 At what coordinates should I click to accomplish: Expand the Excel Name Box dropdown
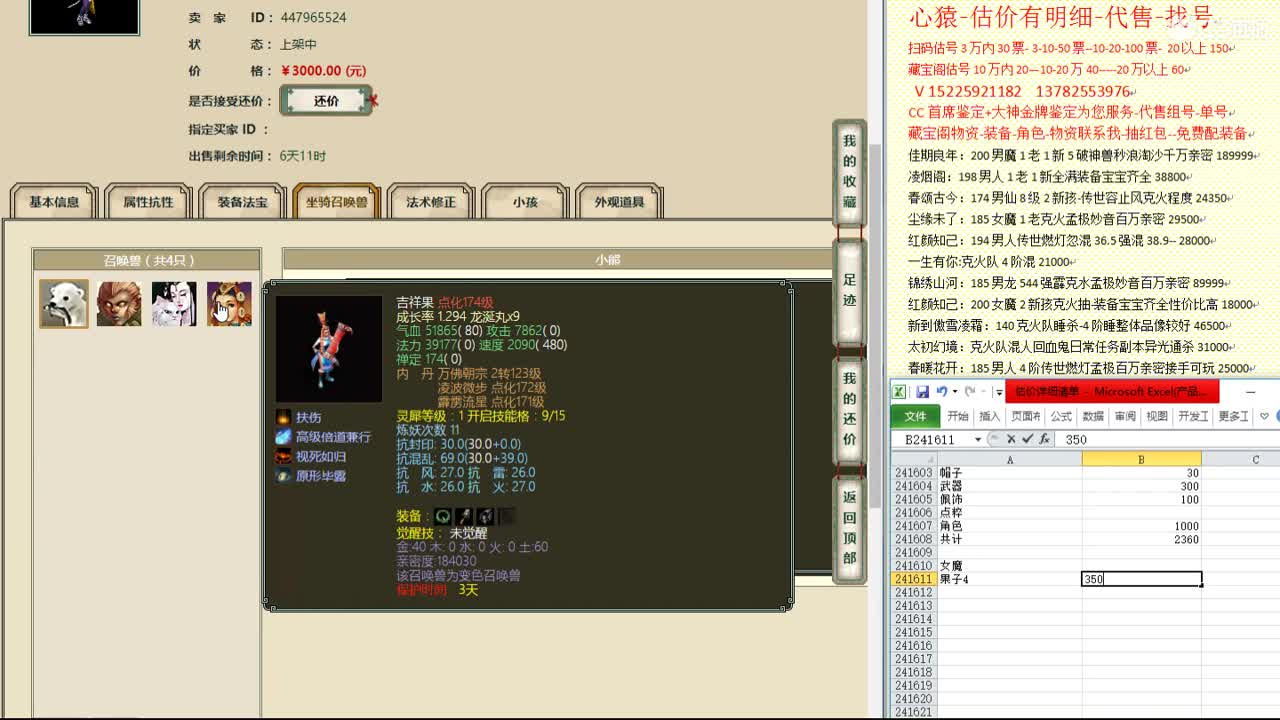(978, 440)
